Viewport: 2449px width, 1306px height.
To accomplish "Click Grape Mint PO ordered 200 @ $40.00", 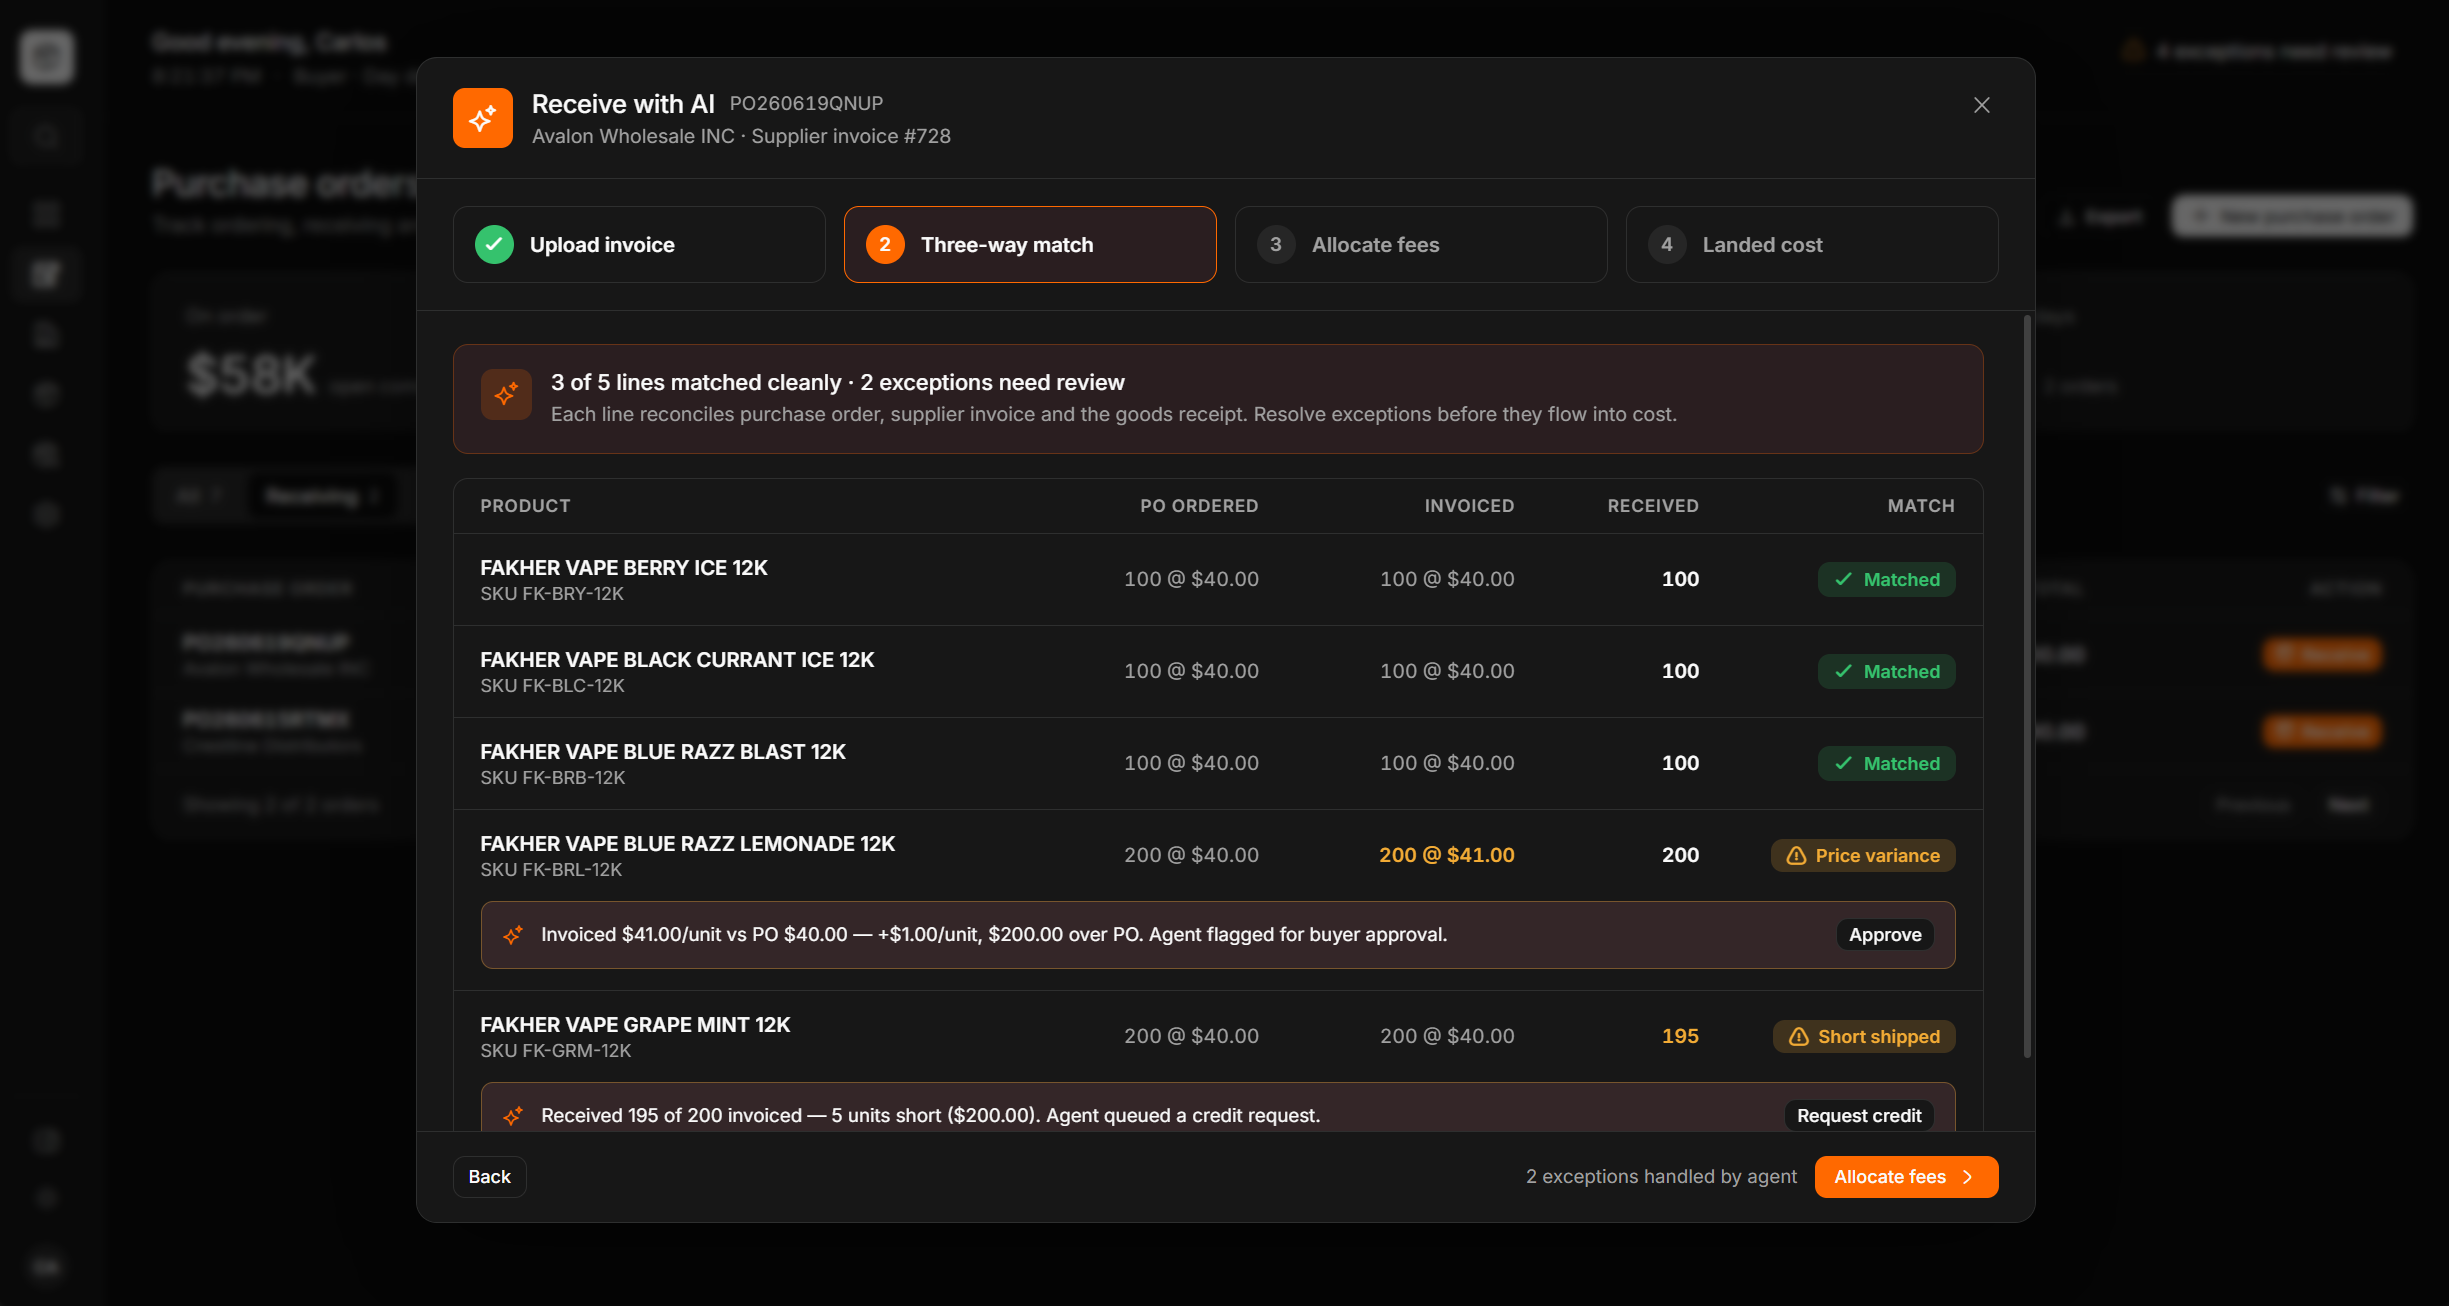I will 1191,1037.
